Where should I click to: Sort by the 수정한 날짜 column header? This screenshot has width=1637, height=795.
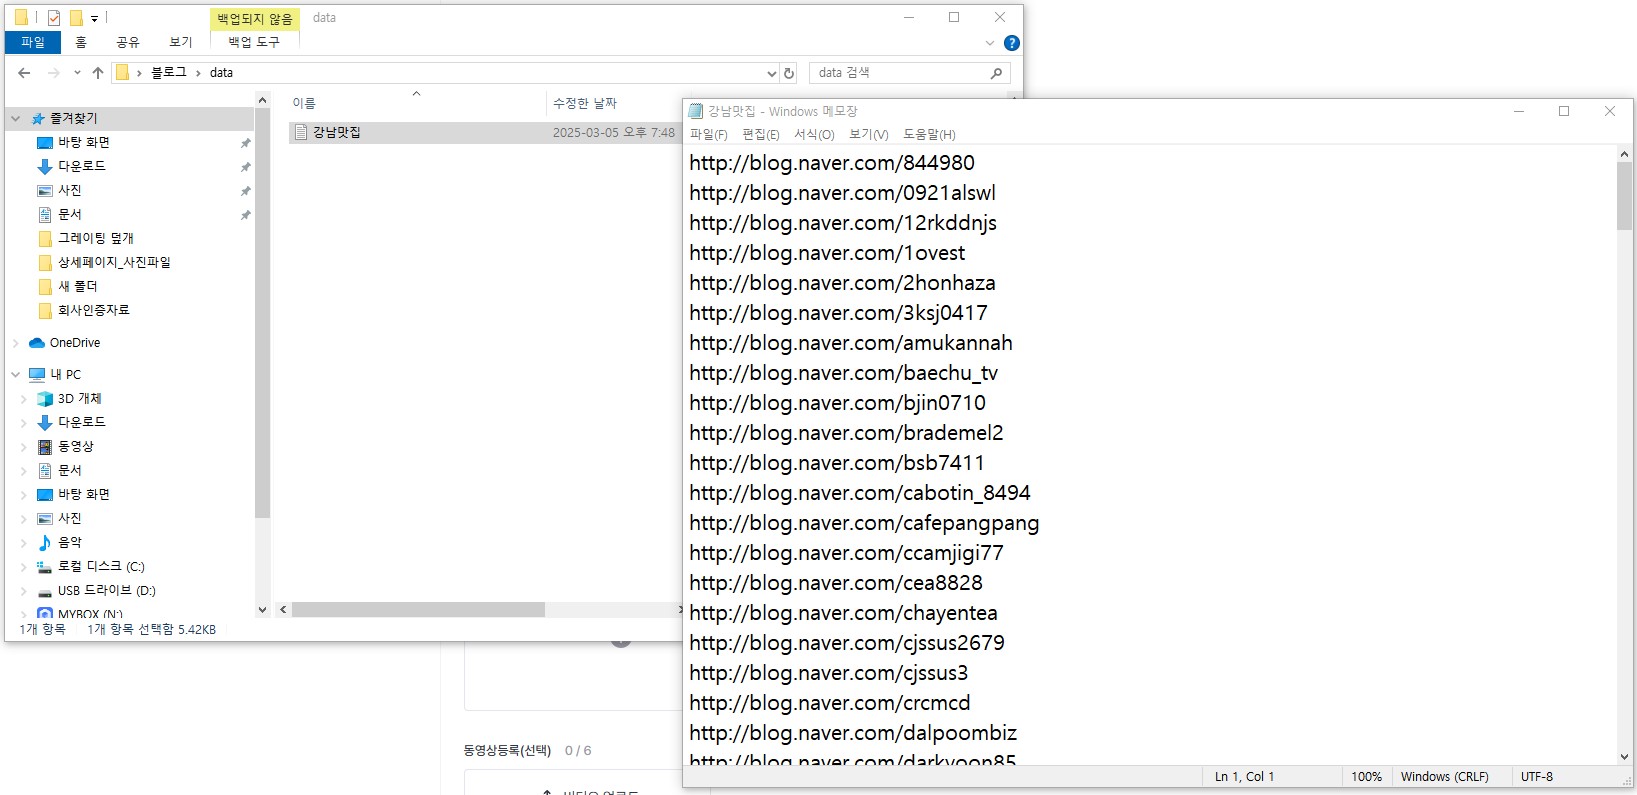[x=585, y=103]
